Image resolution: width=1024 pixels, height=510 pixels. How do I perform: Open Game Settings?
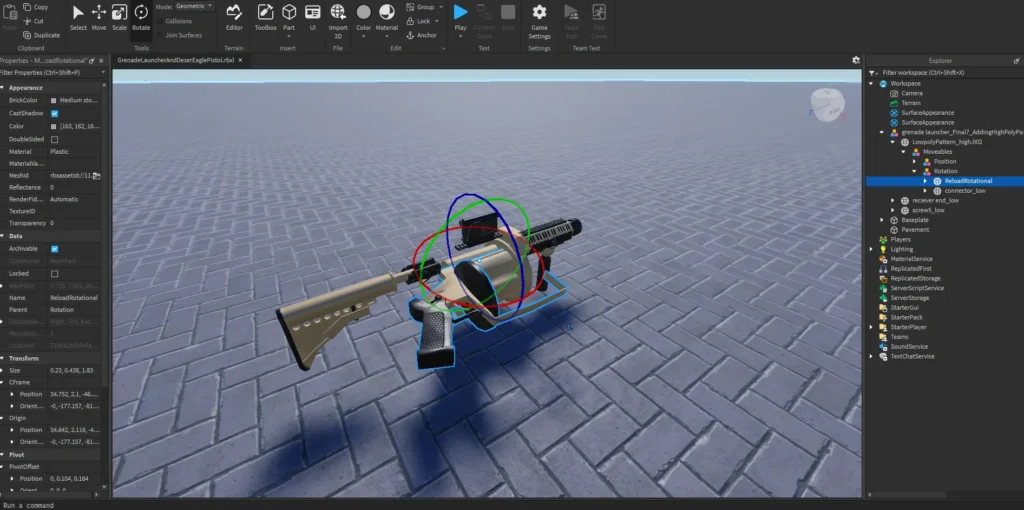pos(539,16)
